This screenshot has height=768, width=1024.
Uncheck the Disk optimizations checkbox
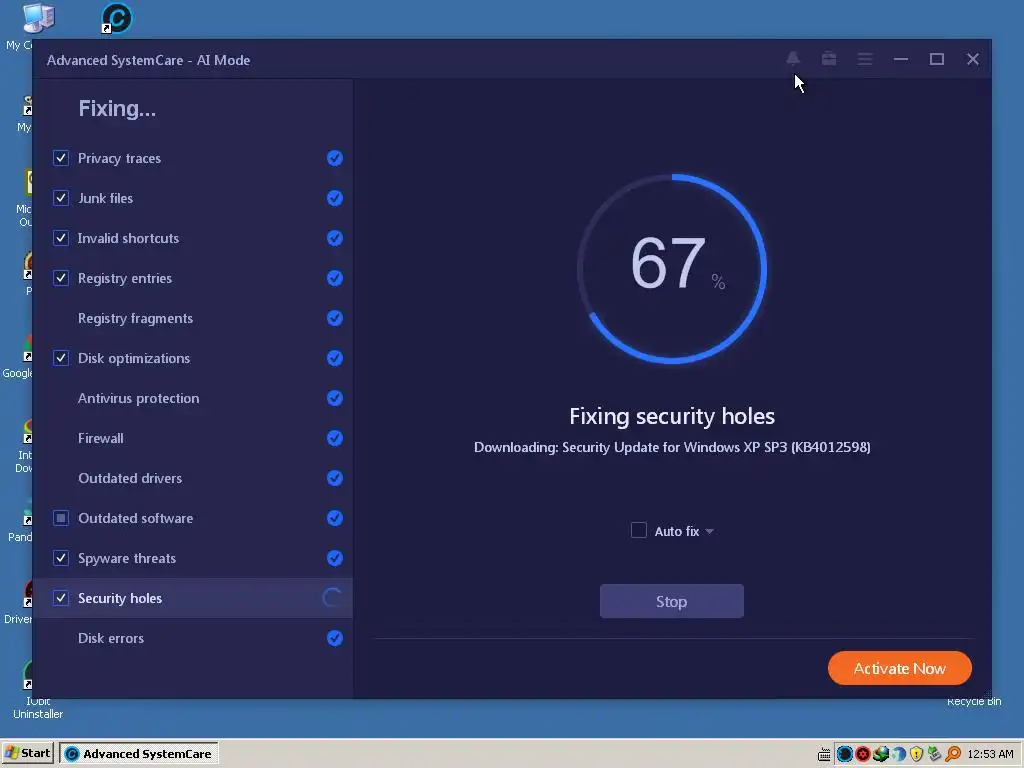[61, 358]
